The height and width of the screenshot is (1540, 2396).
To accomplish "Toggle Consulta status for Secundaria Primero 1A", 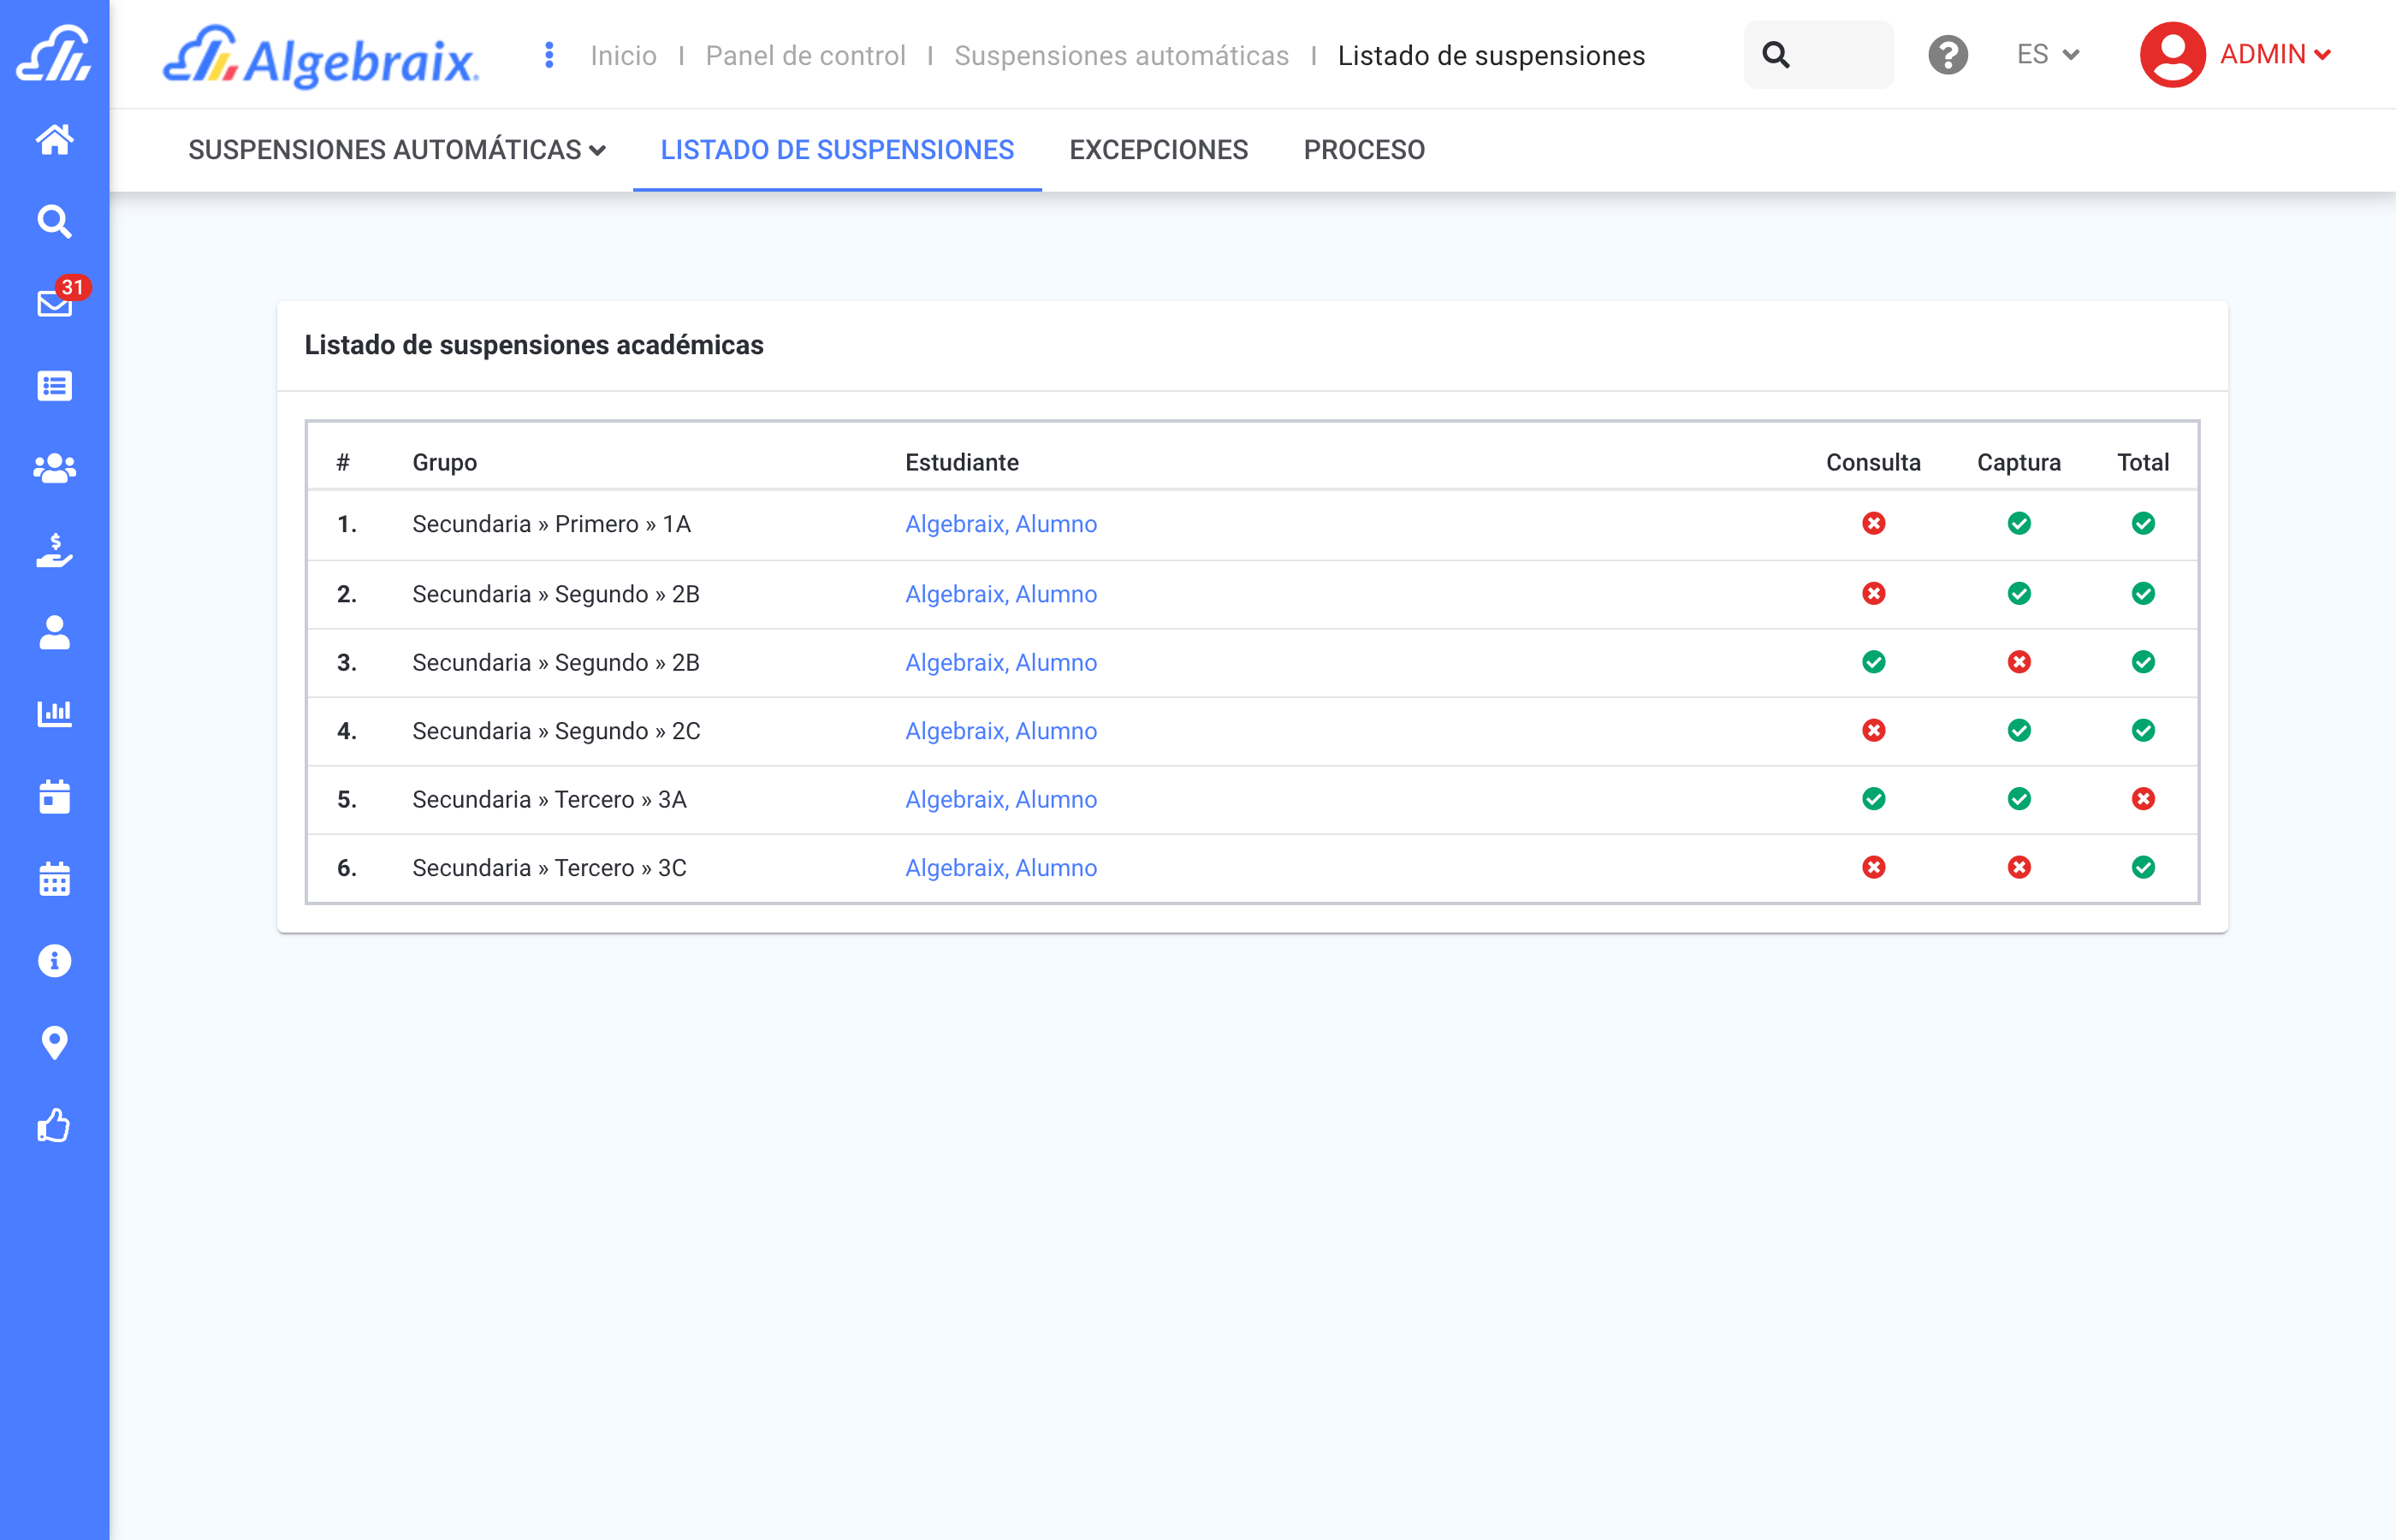I will [1874, 523].
